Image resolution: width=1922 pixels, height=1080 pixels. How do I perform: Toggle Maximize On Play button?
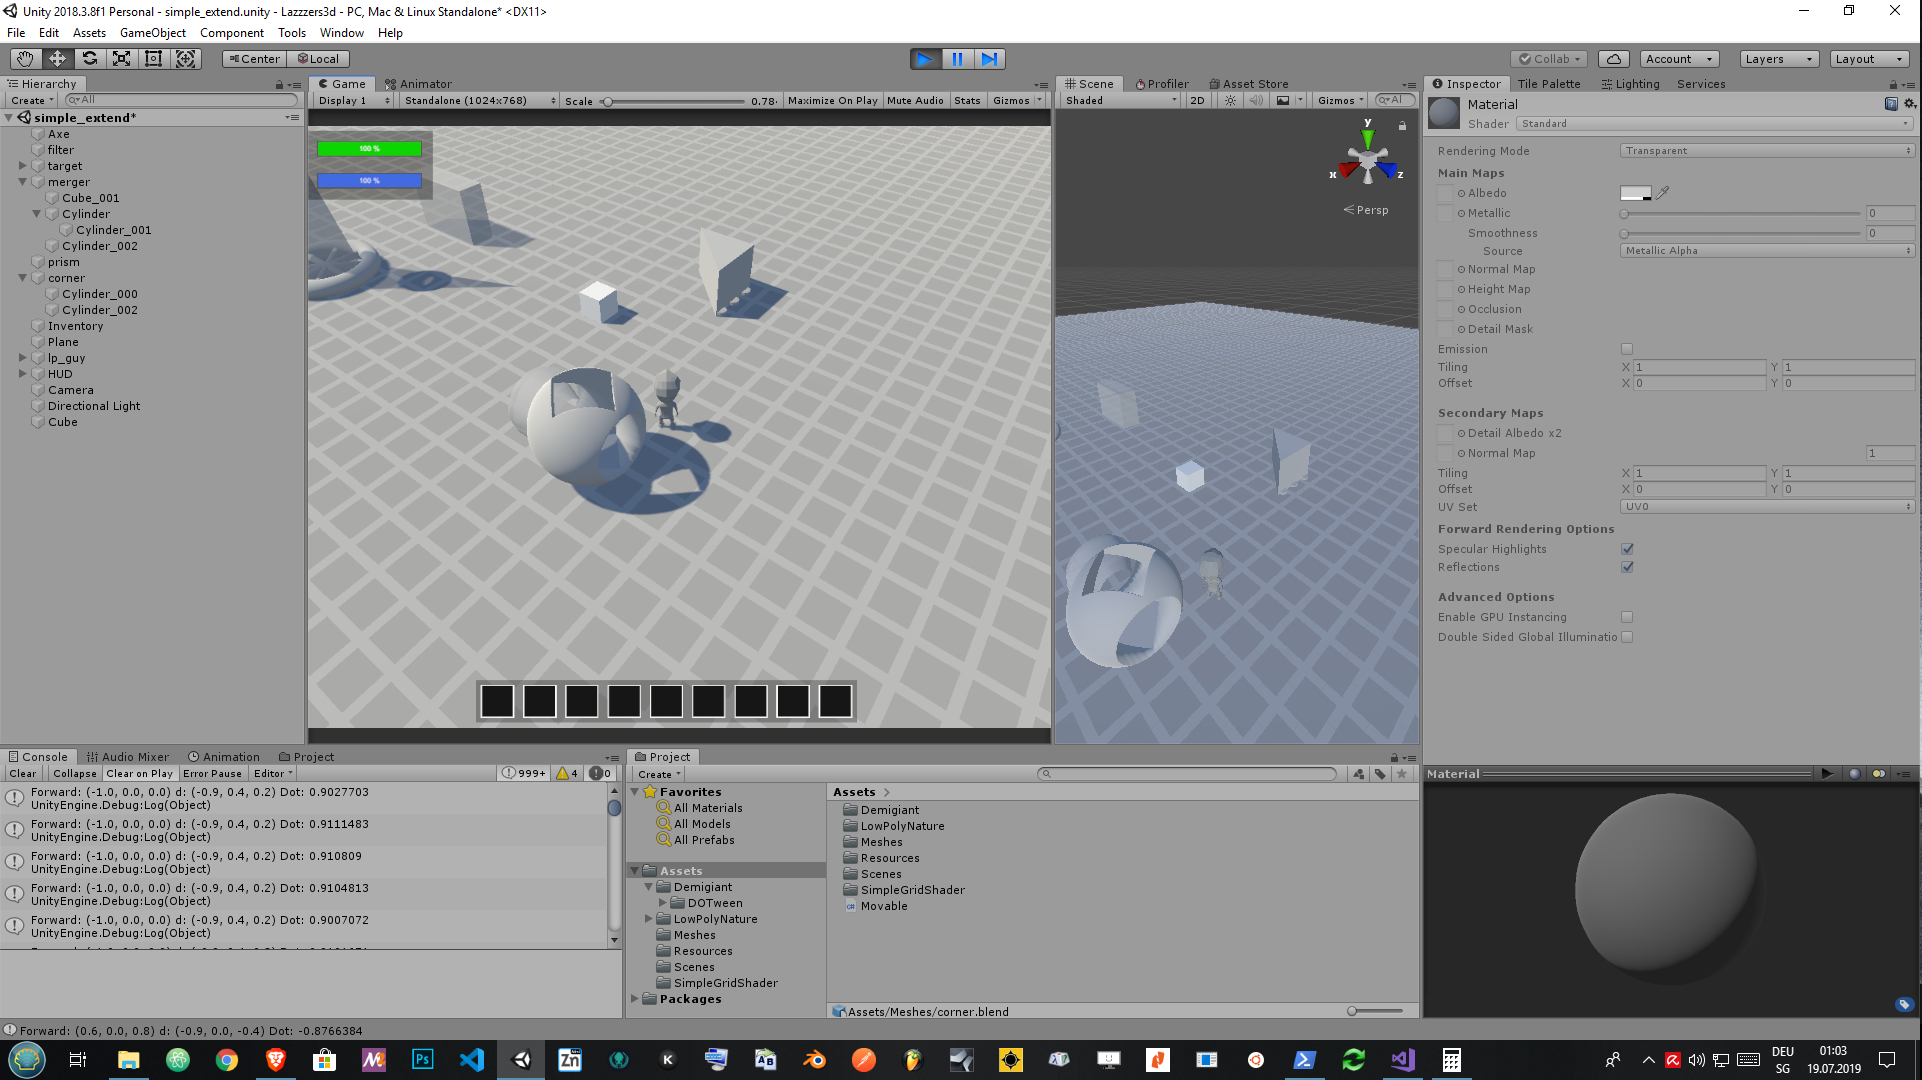[832, 101]
